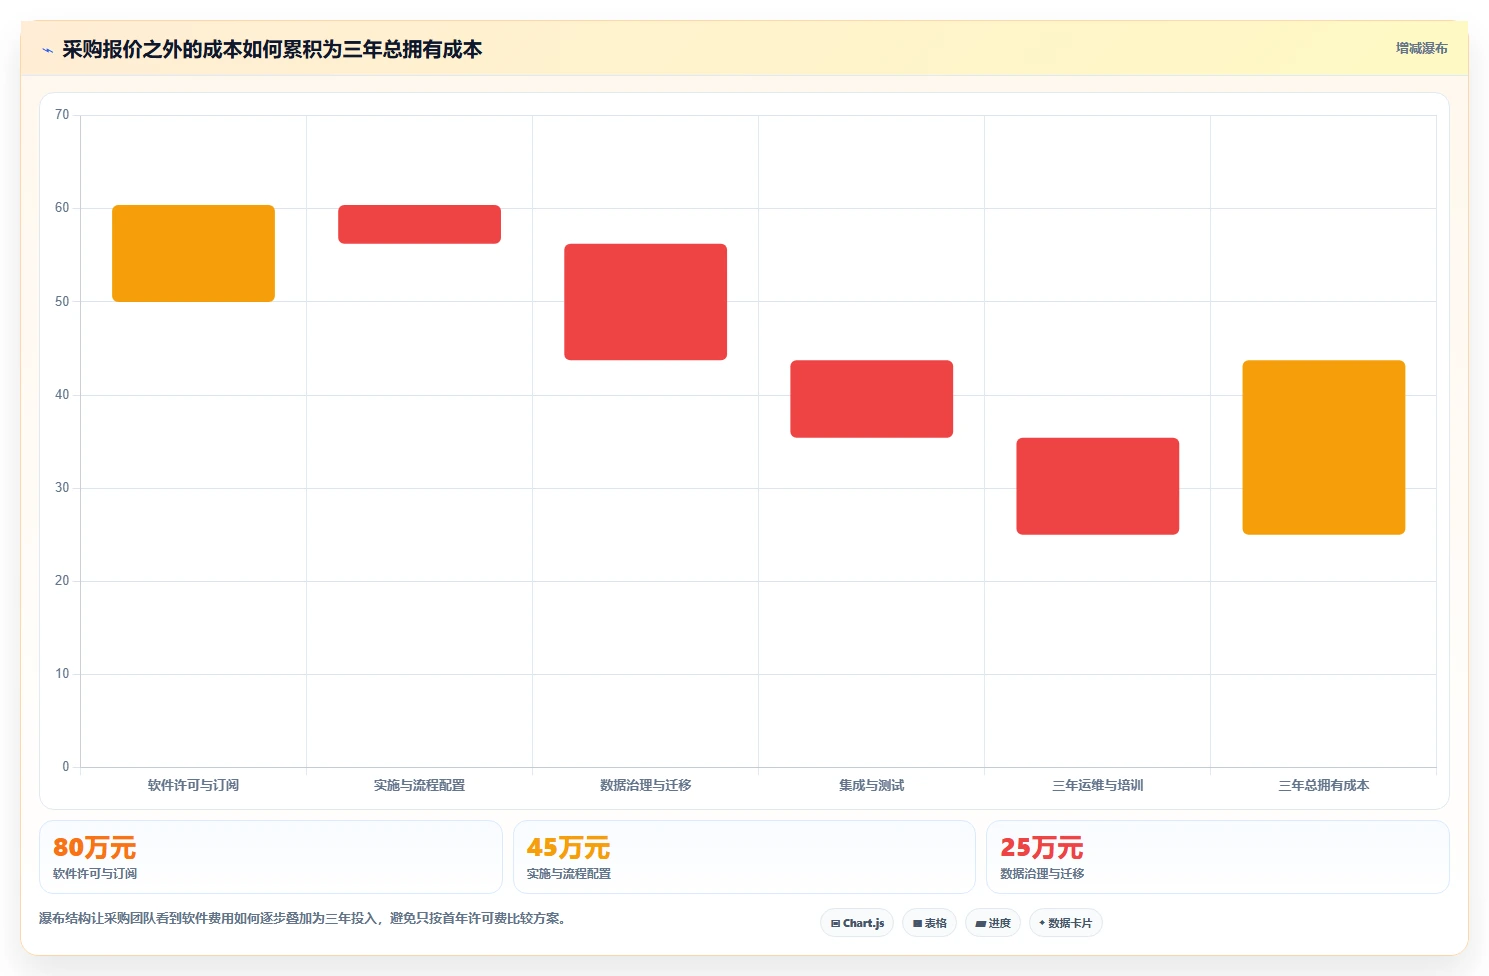Click the red 集成与测试 bar
Viewport: 1489px width, 976px height.
(x=871, y=399)
